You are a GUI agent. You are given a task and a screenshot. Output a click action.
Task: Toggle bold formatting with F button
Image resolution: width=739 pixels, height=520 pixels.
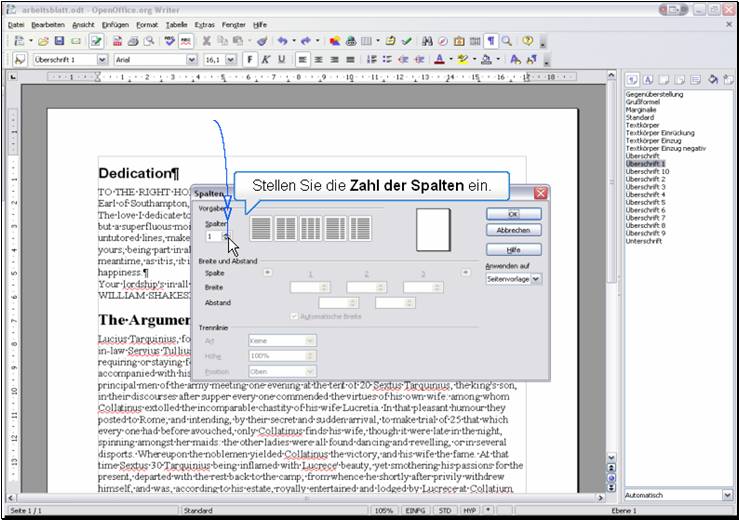pyautogui.click(x=250, y=60)
